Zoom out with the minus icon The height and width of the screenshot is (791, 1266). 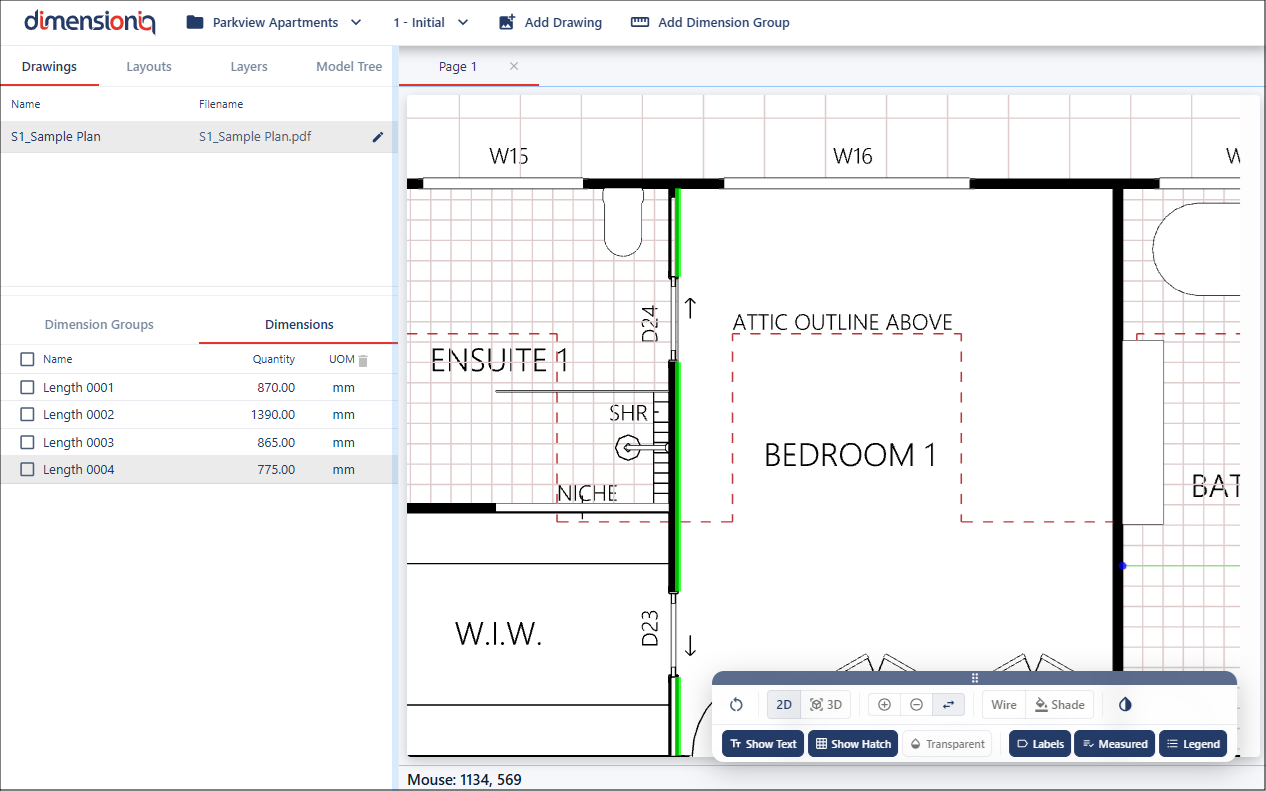(916, 705)
